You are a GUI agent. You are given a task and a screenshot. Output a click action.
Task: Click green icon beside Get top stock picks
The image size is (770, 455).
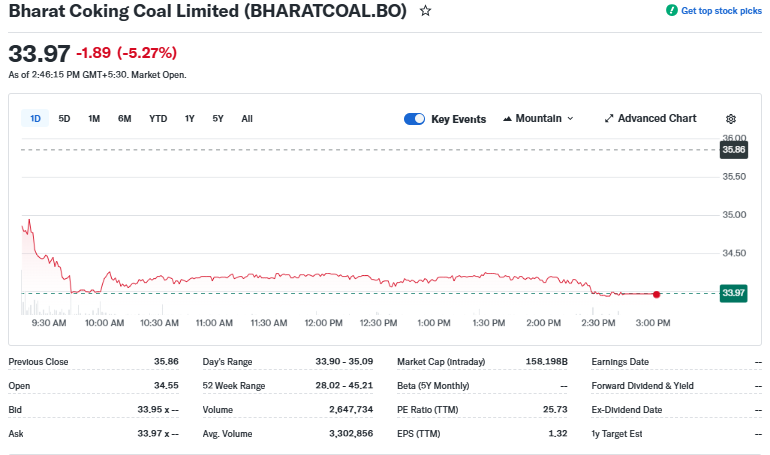671,10
